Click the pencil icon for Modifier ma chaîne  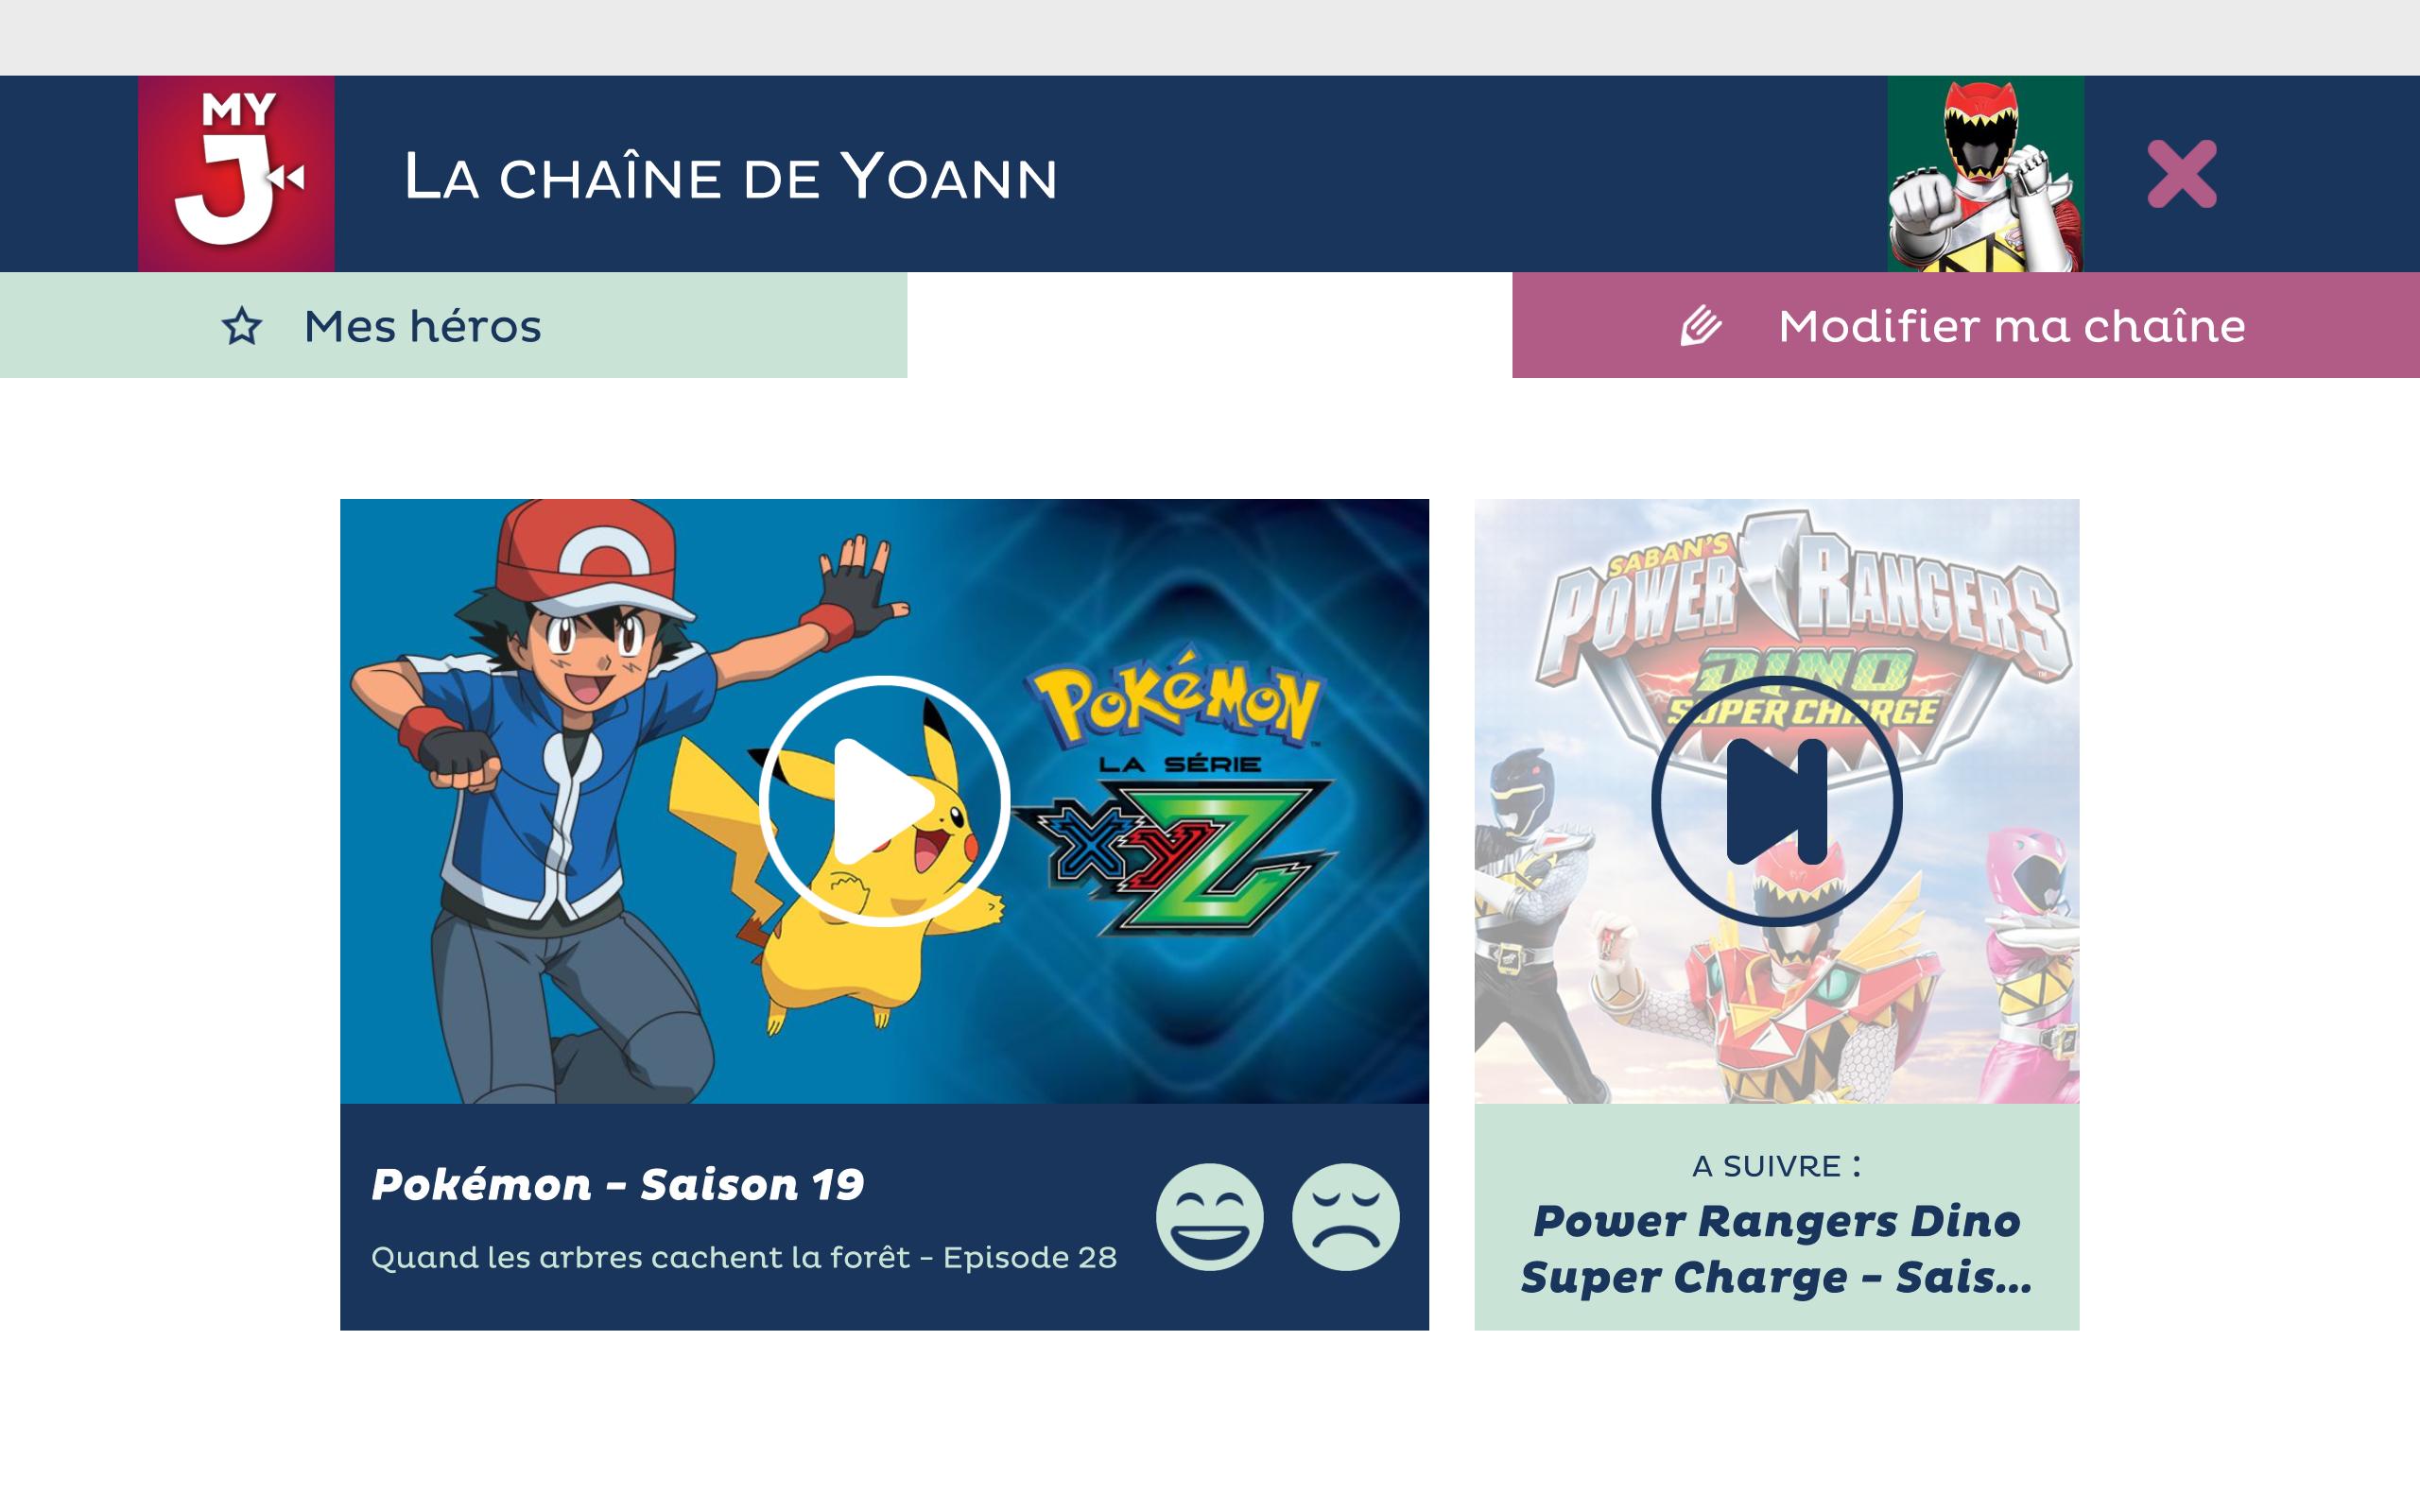click(1701, 326)
